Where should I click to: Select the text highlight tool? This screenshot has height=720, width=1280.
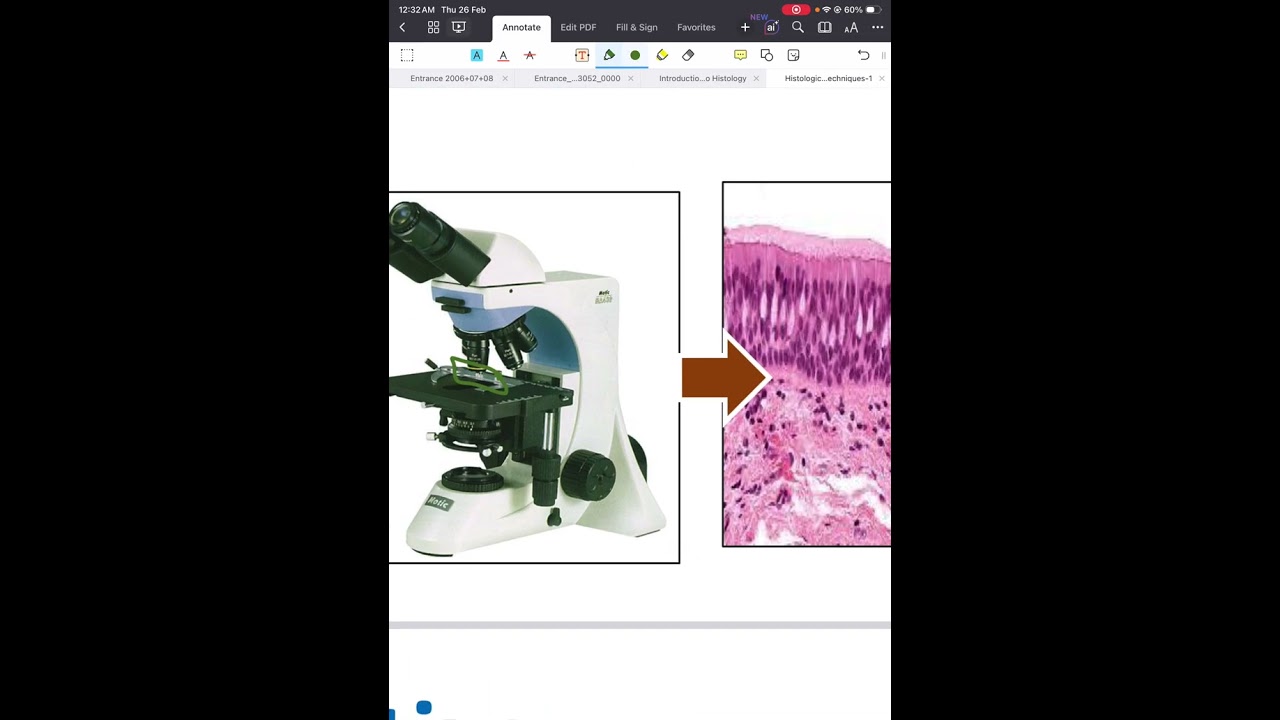click(x=477, y=55)
